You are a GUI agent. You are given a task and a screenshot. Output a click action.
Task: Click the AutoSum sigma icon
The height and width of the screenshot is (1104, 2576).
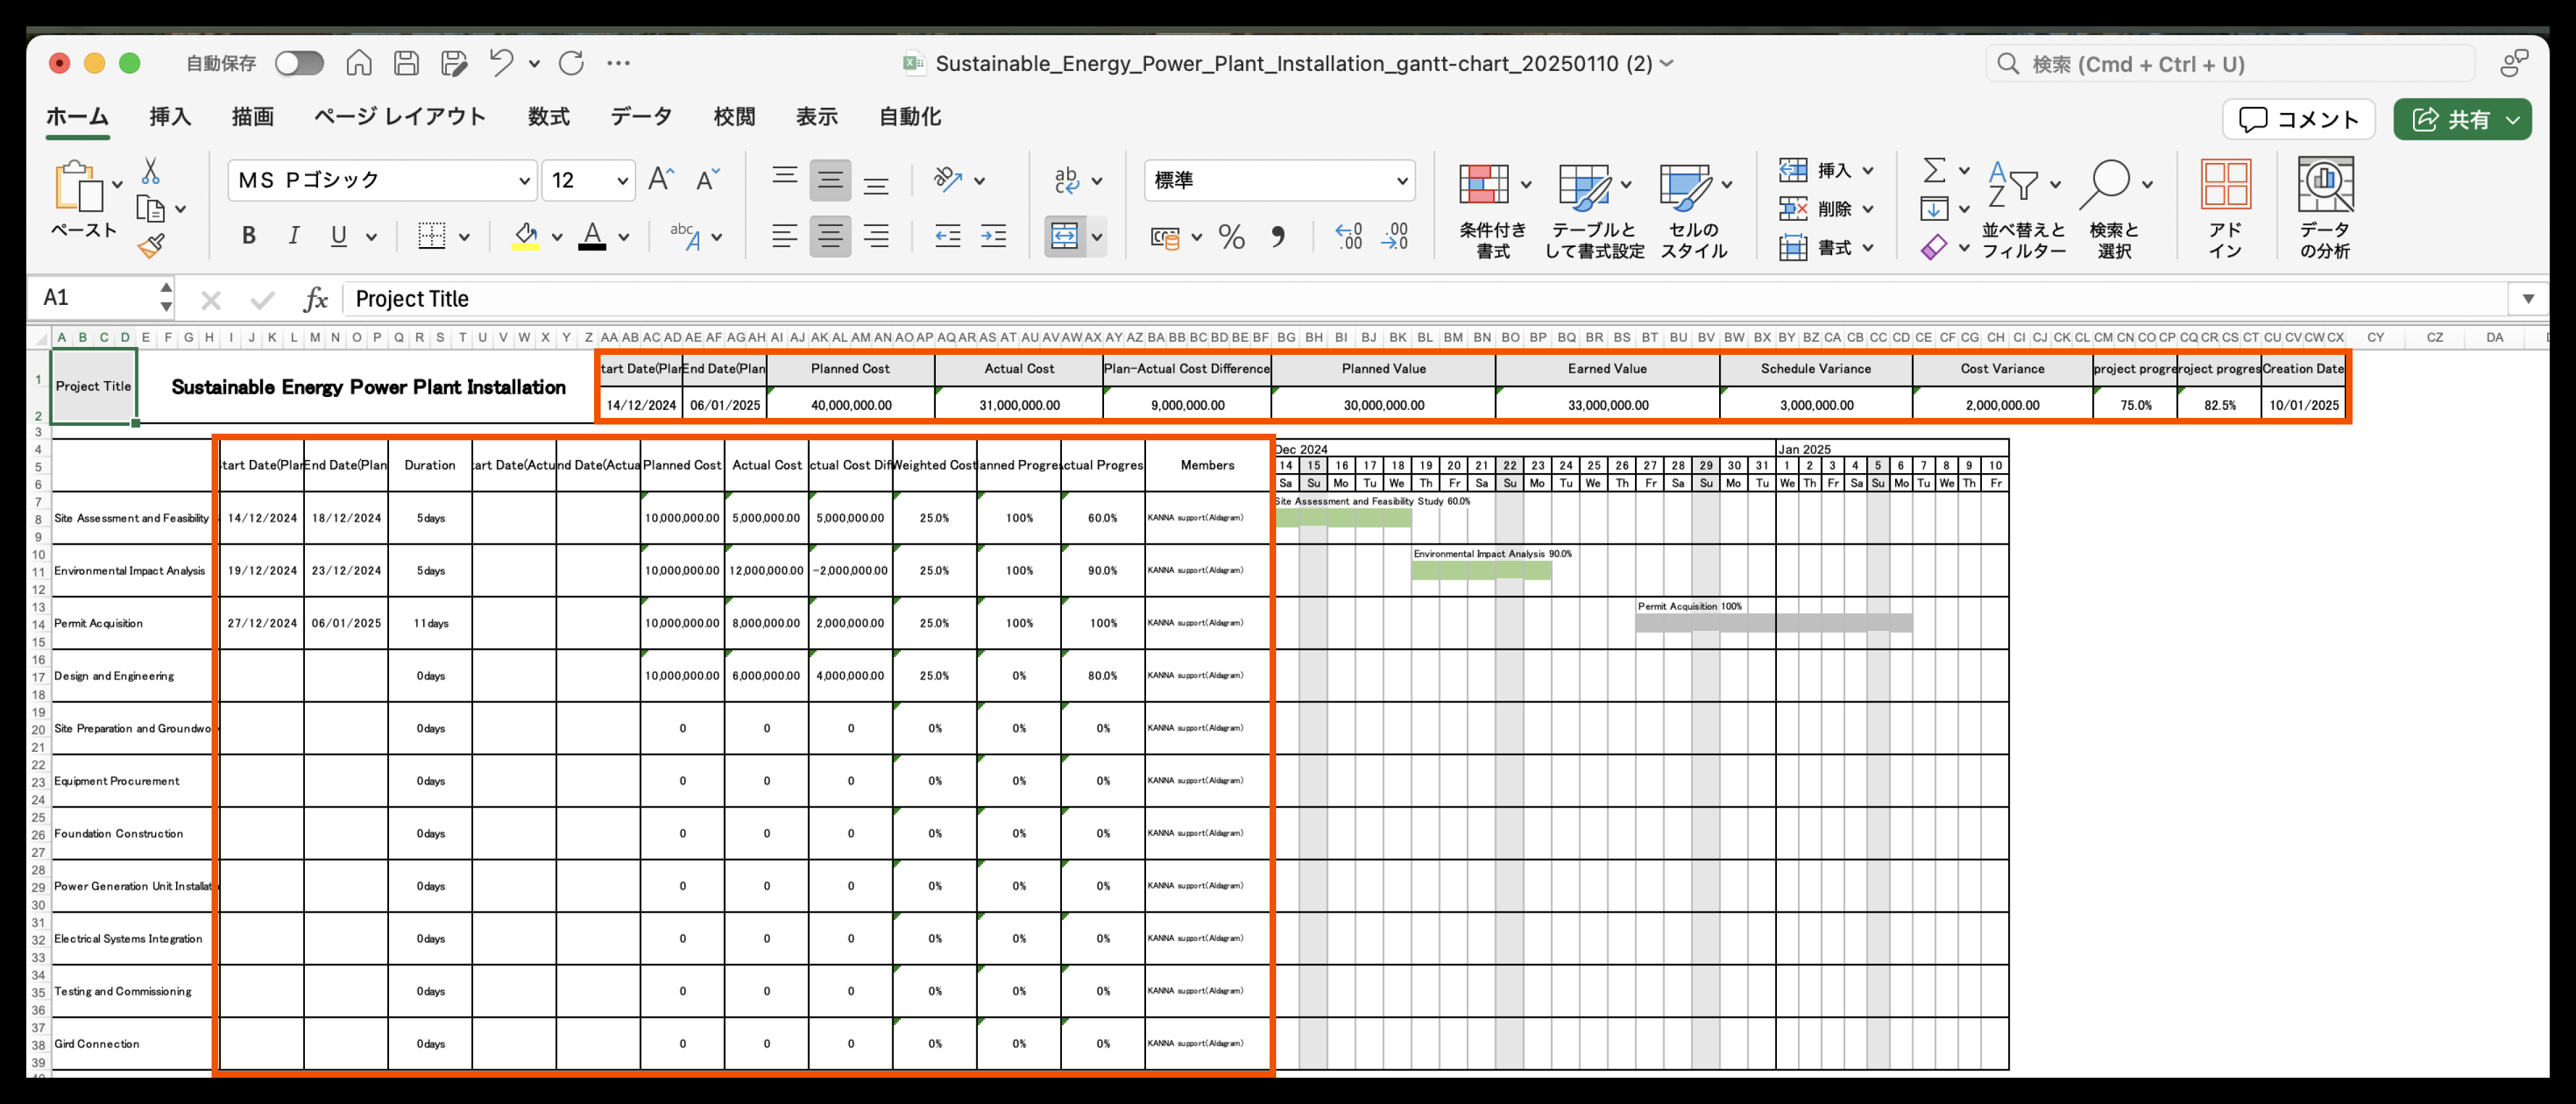click(1934, 170)
